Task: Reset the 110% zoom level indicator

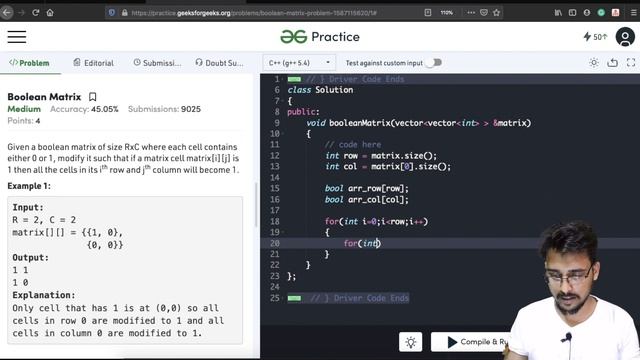Action: (x=447, y=13)
